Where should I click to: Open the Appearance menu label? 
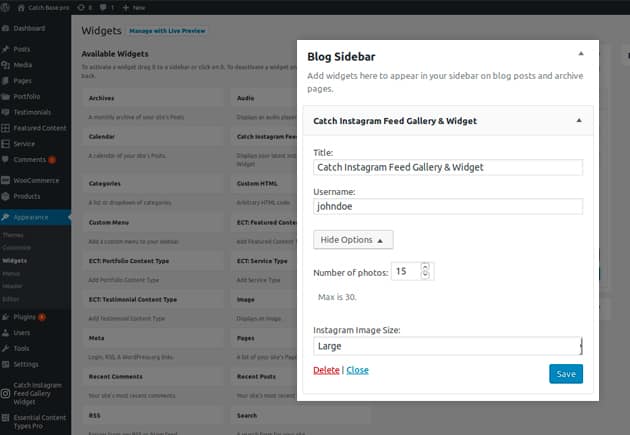[31, 217]
